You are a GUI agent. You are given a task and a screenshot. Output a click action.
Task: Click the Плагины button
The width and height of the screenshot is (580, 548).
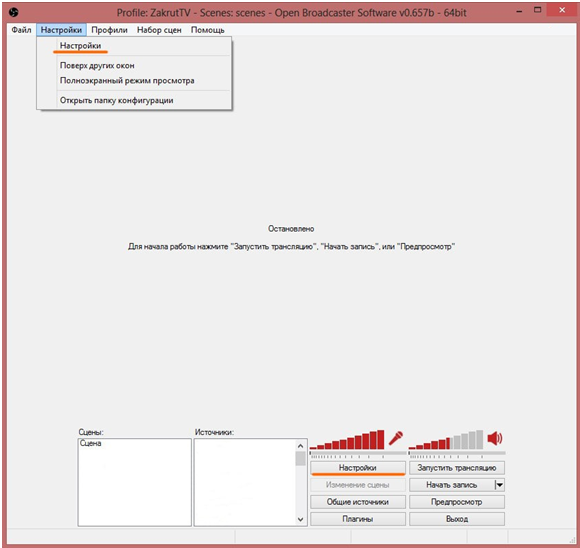(x=358, y=519)
